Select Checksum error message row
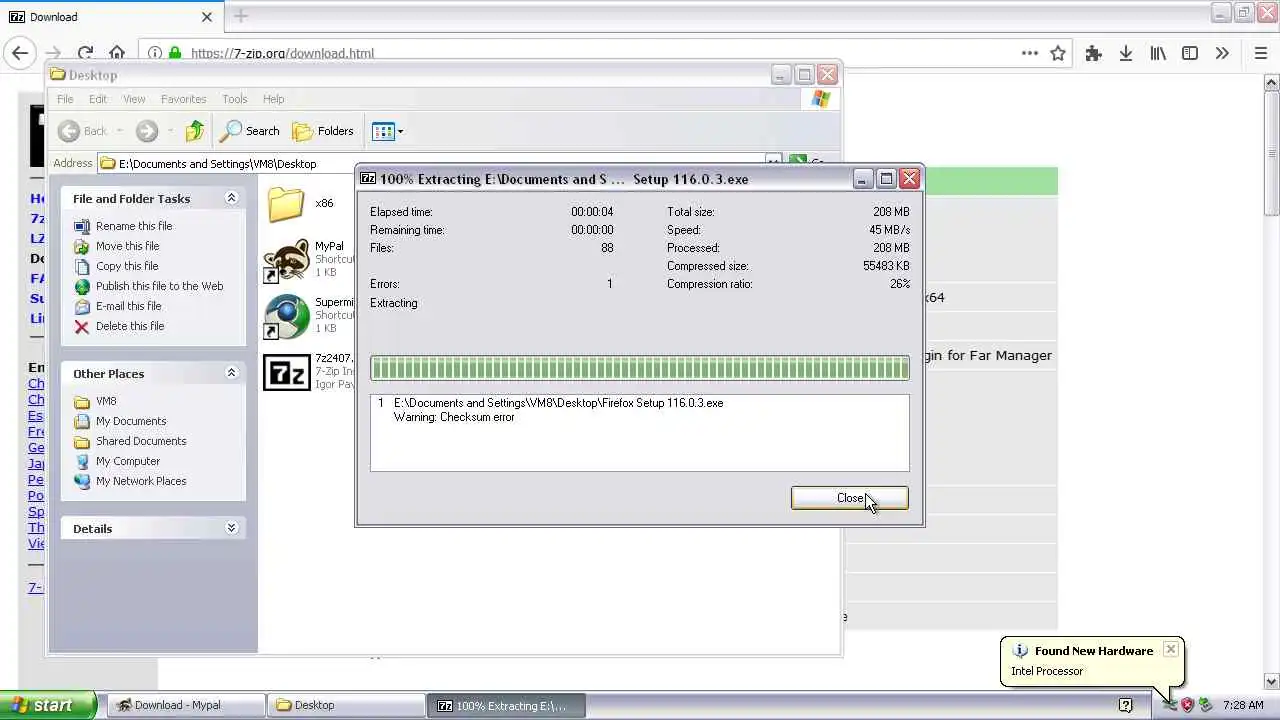The height and width of the screenshot is (720, 1280). [x=454, y=417]
